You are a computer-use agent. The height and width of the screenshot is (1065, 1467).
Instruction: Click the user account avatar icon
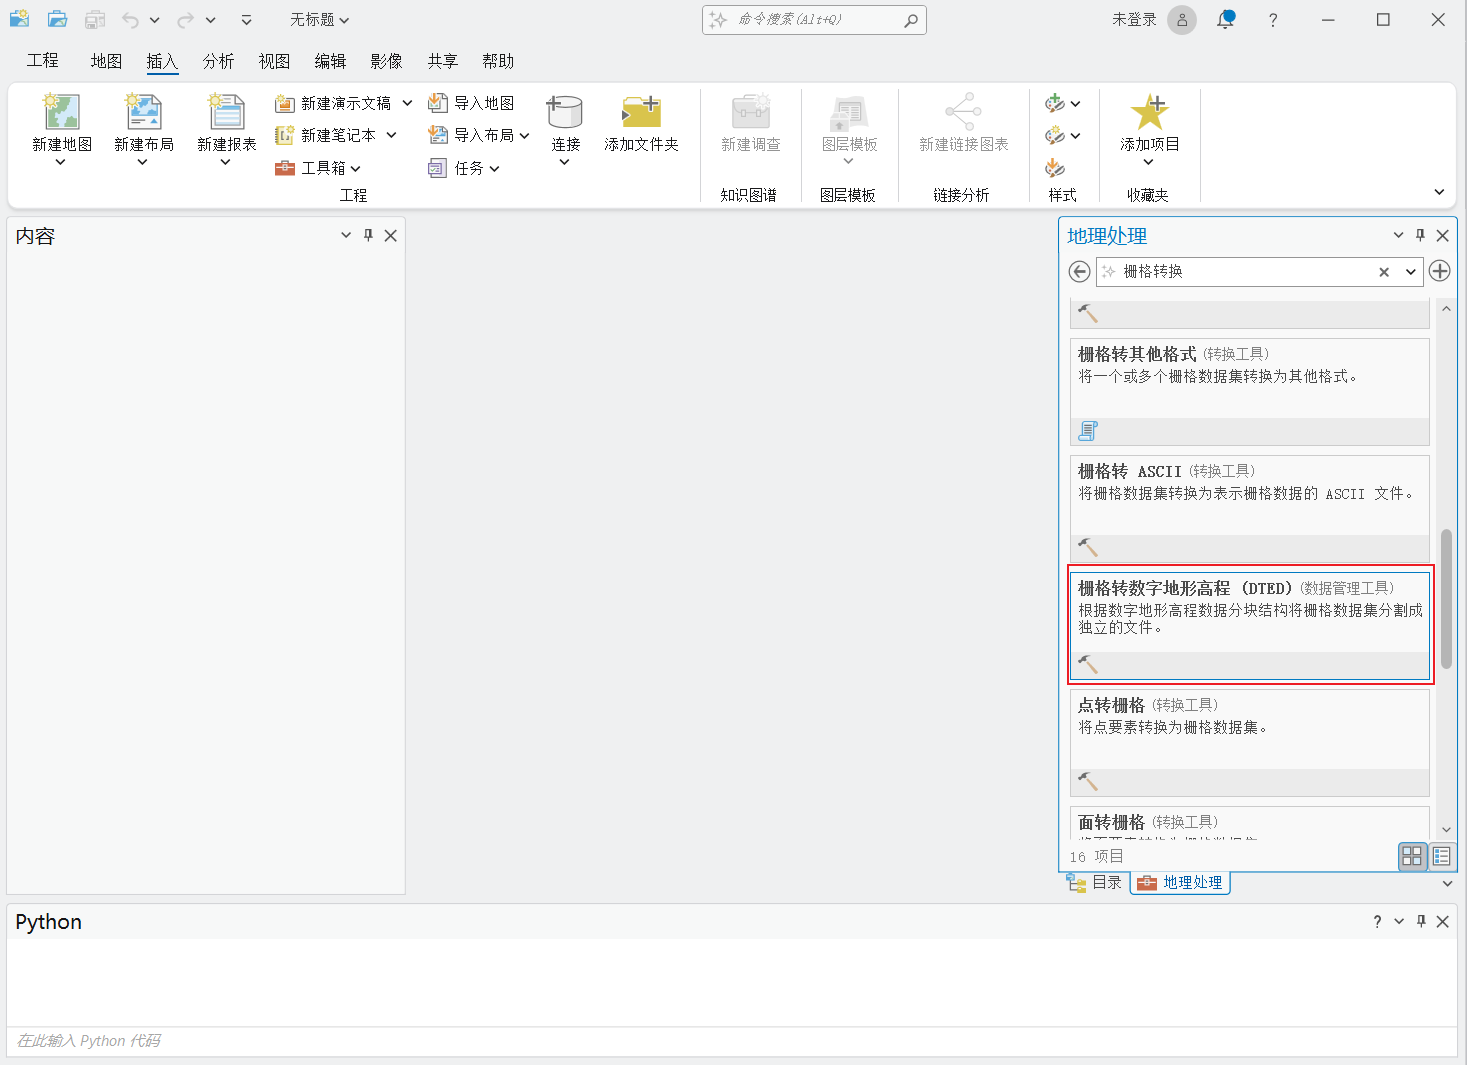(x=1182, y=20)
